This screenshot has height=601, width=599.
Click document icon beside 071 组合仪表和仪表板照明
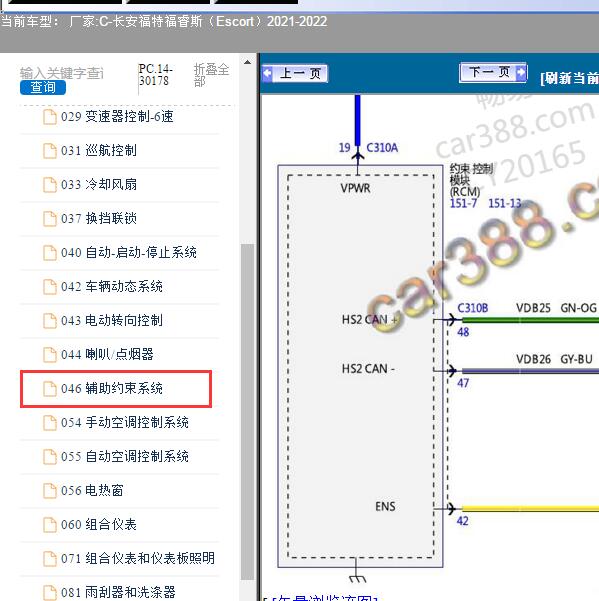click(x=49, y=559)
